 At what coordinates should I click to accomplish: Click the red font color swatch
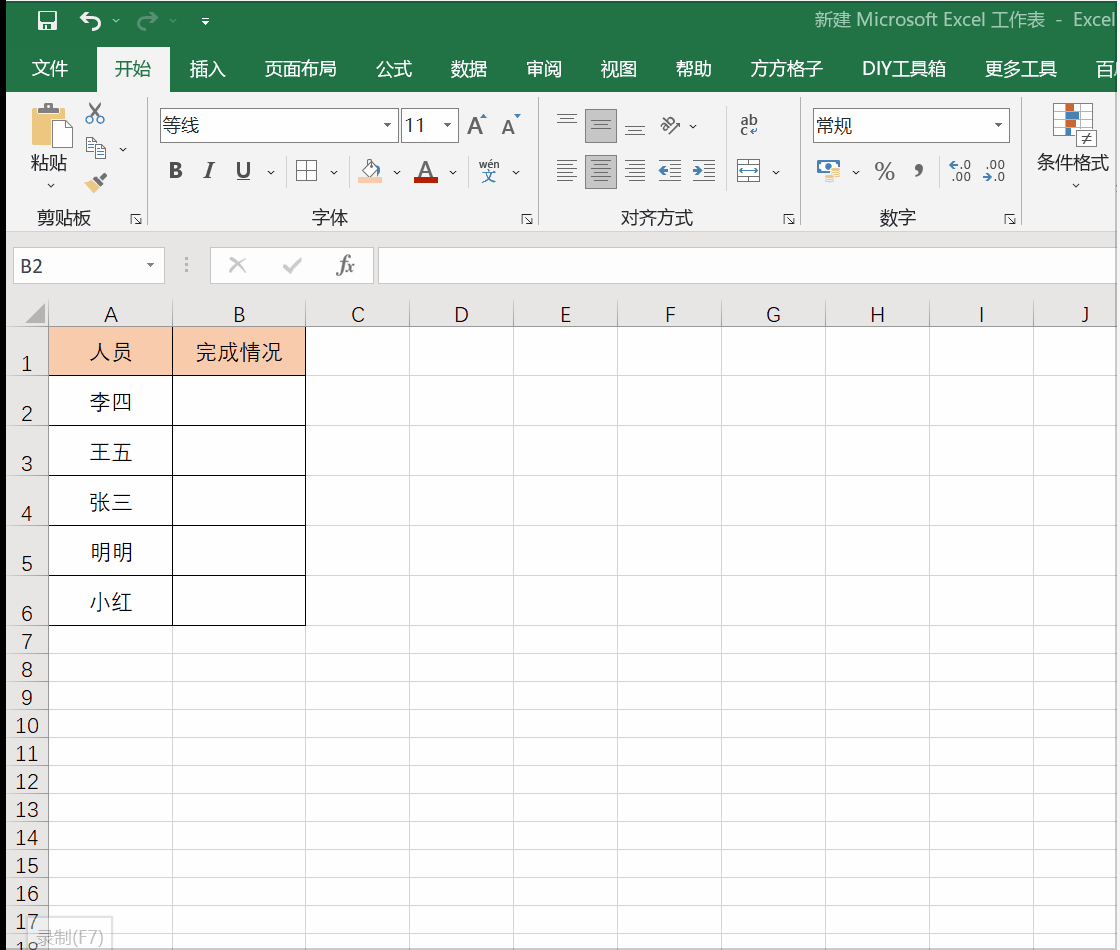tap(426, 171)
